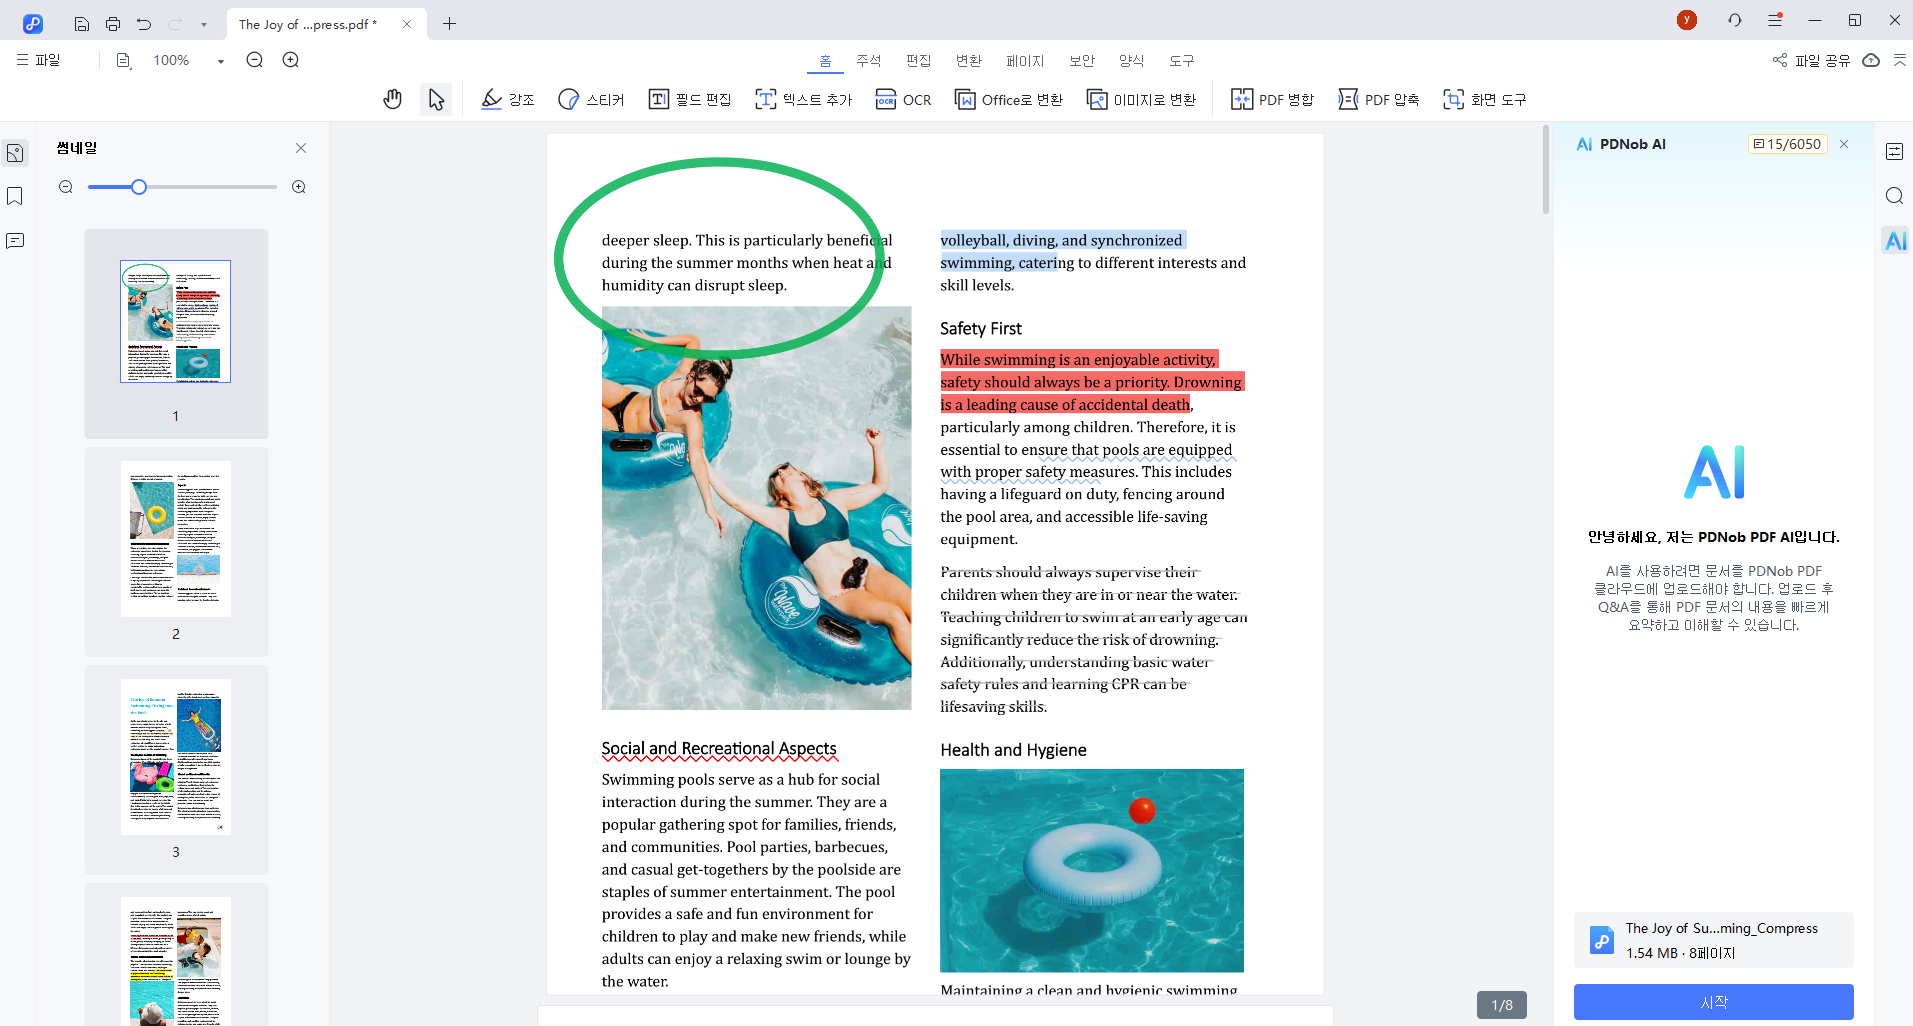Click the PDF 압축 compress tool
Image resolution: width=1913 pixels, height=1026 pixels.
coord(1379,99)
